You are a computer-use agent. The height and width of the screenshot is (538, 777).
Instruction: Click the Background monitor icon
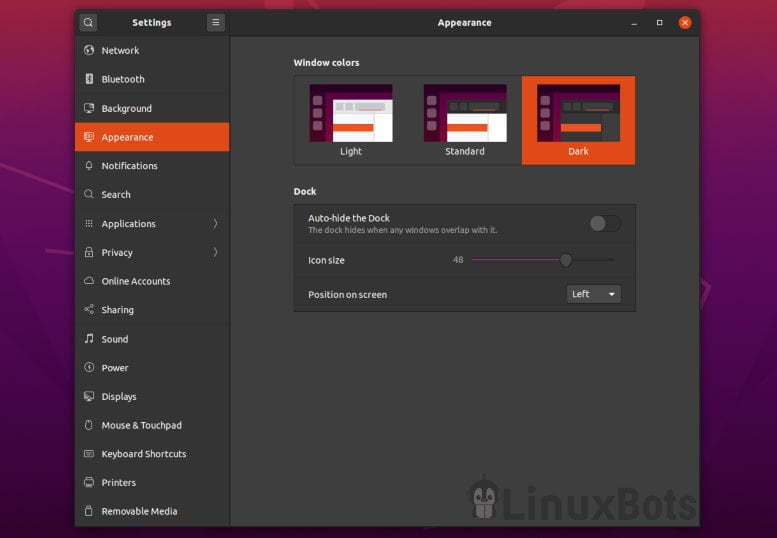[x=89, y=108]
